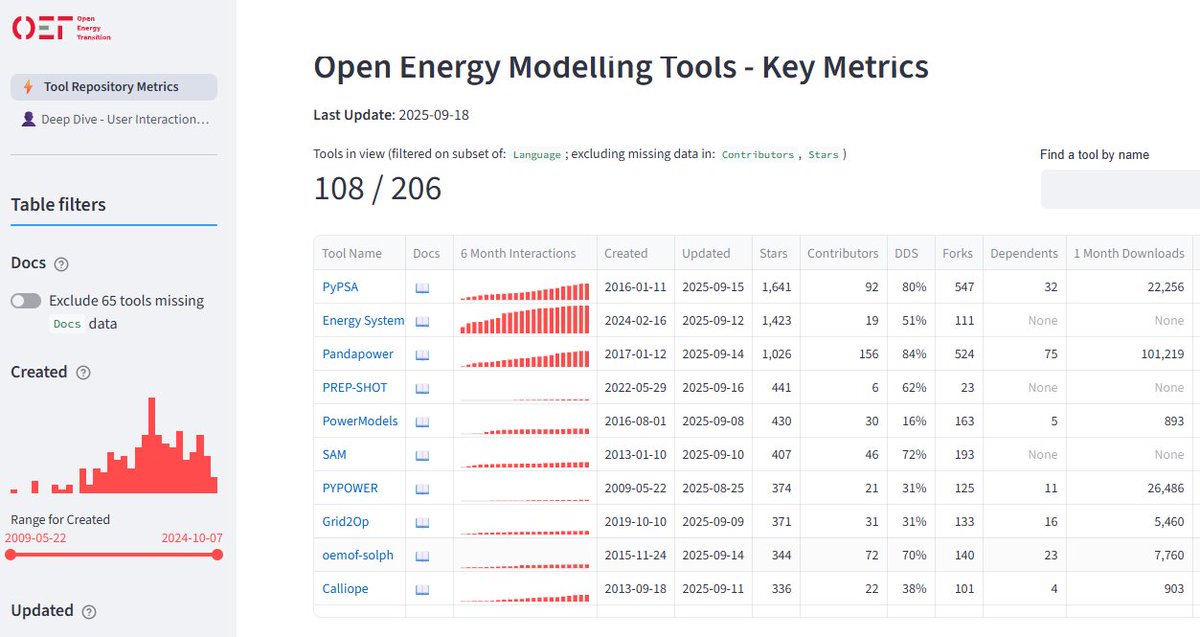Enable exclusion of tools missing Docs data

25,300
